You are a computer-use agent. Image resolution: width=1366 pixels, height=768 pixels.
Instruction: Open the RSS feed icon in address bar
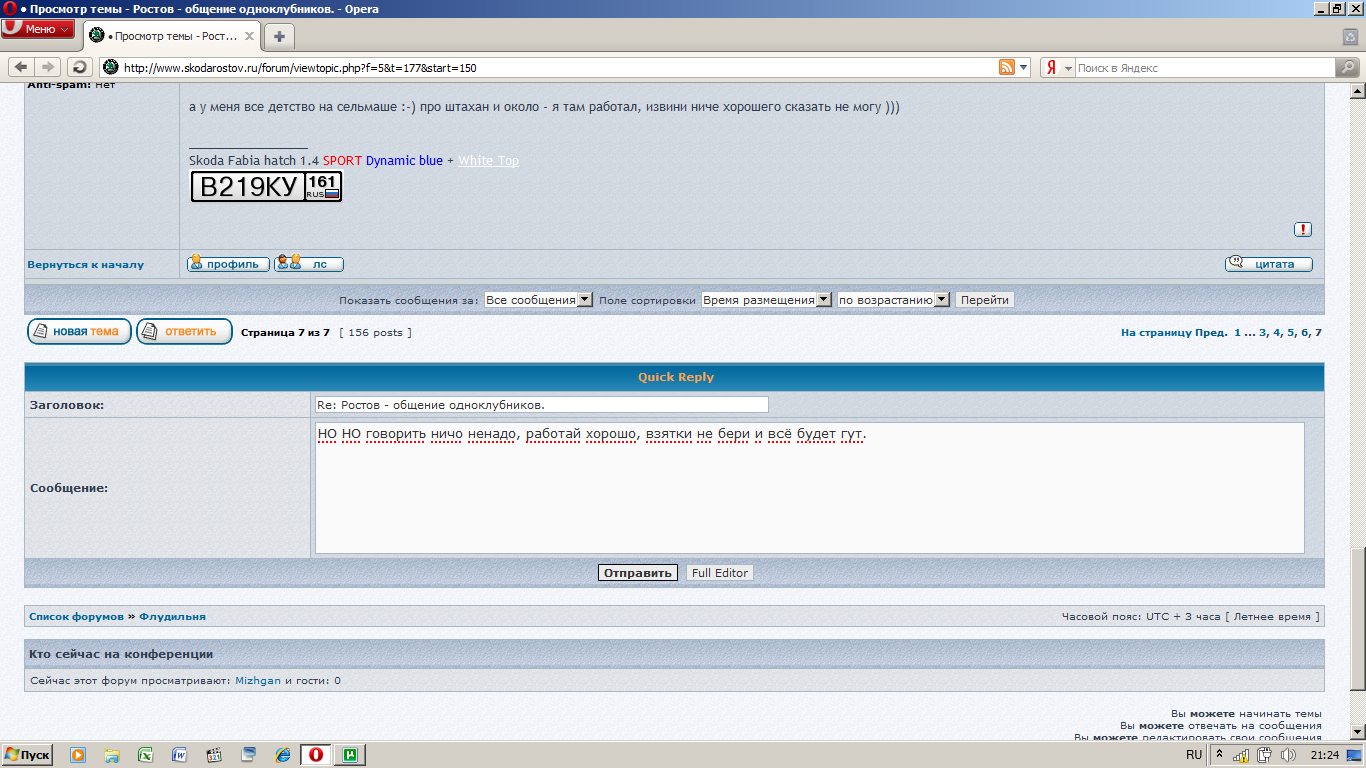click(1007, 67)
